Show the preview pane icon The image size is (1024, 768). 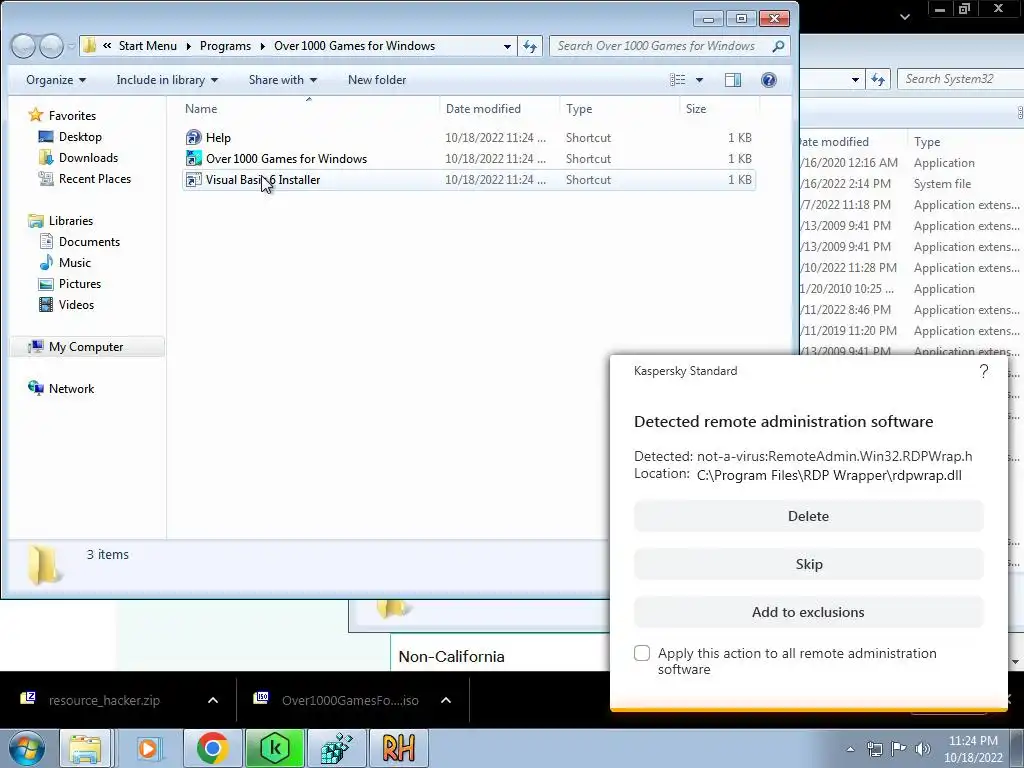(733, 80)
